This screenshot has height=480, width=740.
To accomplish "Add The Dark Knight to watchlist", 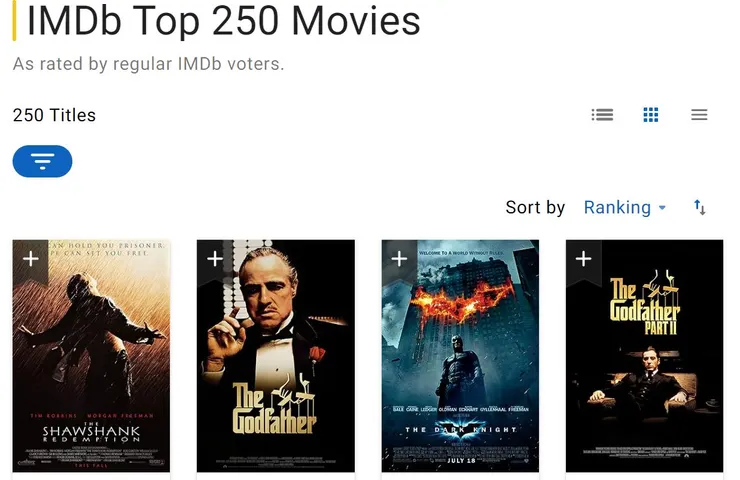I will pyautogui.click(x=399, y=260).
